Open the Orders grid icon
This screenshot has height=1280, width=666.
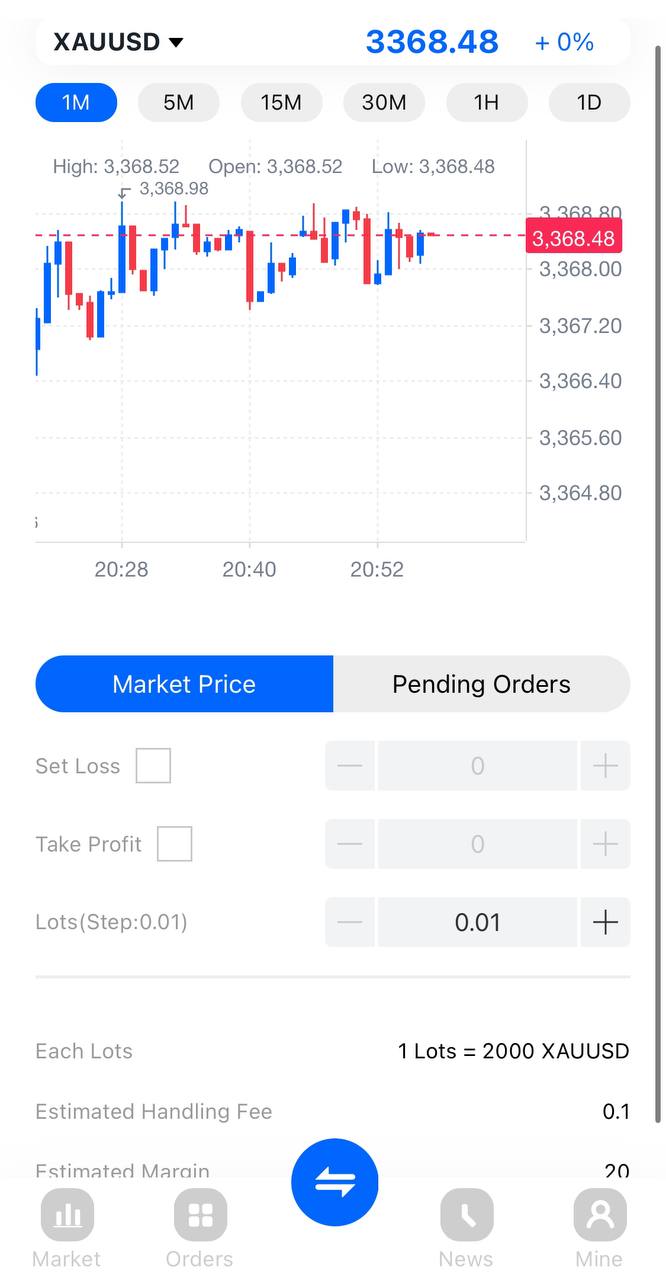(200, 1214)
